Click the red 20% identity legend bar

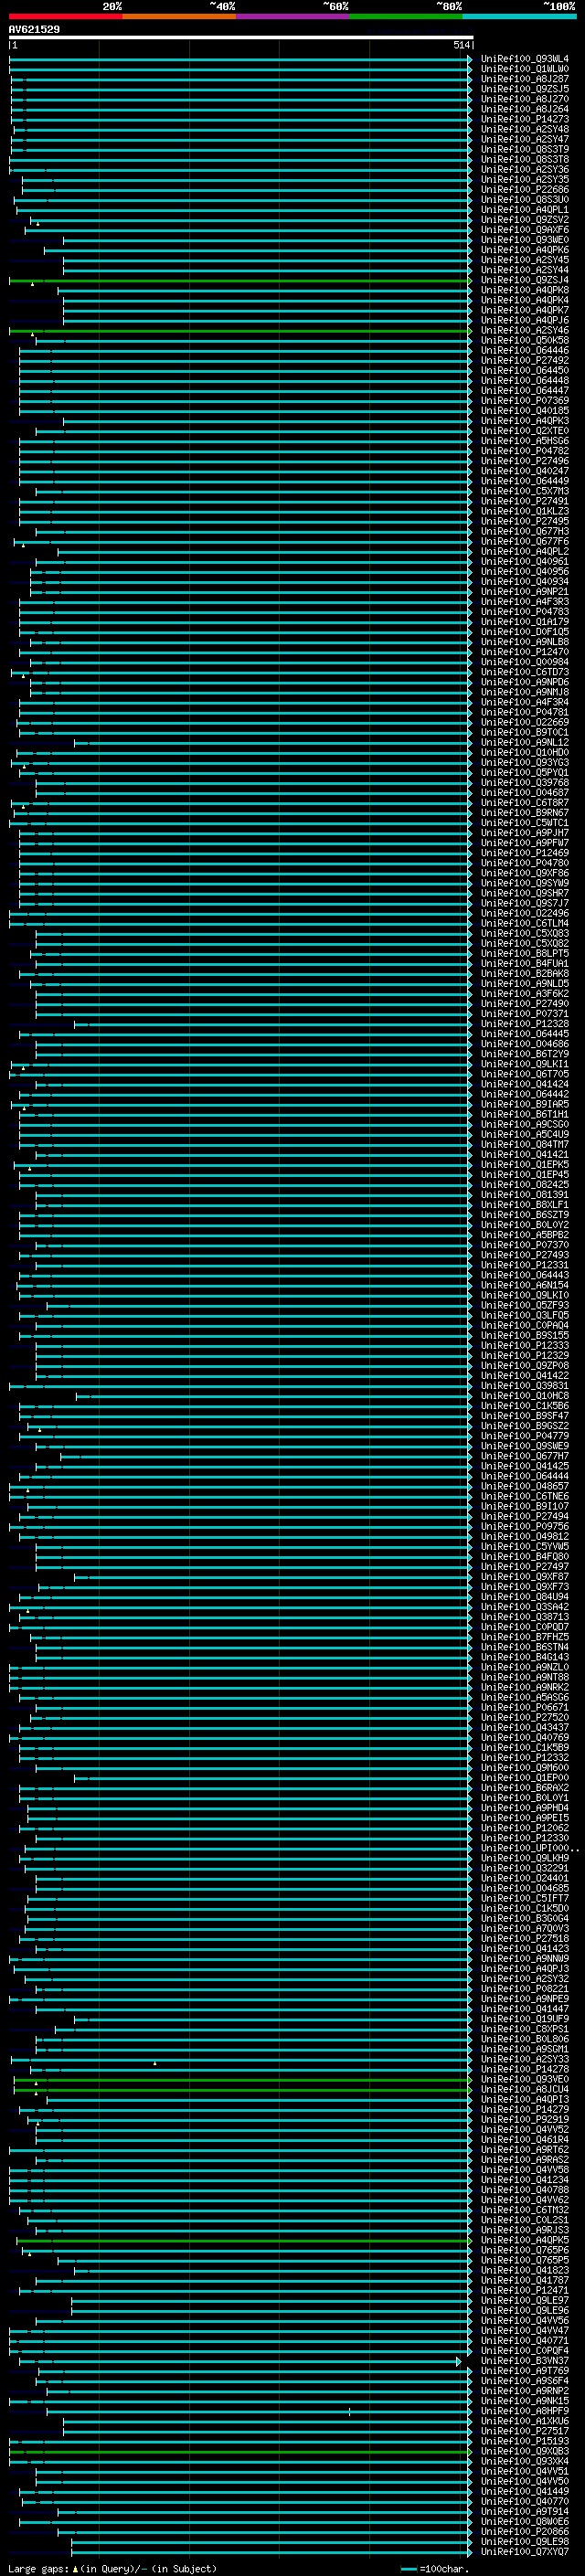tap(65, 16)
